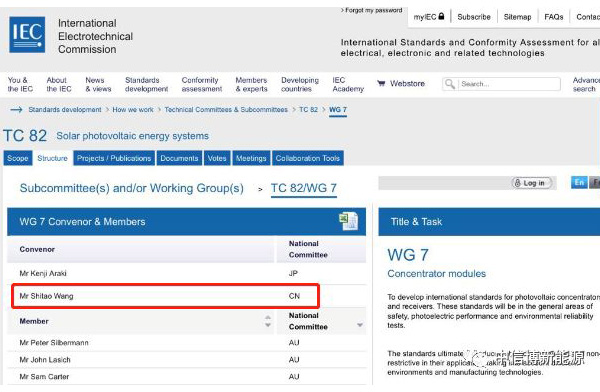
Task: Click the breadcrumb arrow icon
Action: 16,110
